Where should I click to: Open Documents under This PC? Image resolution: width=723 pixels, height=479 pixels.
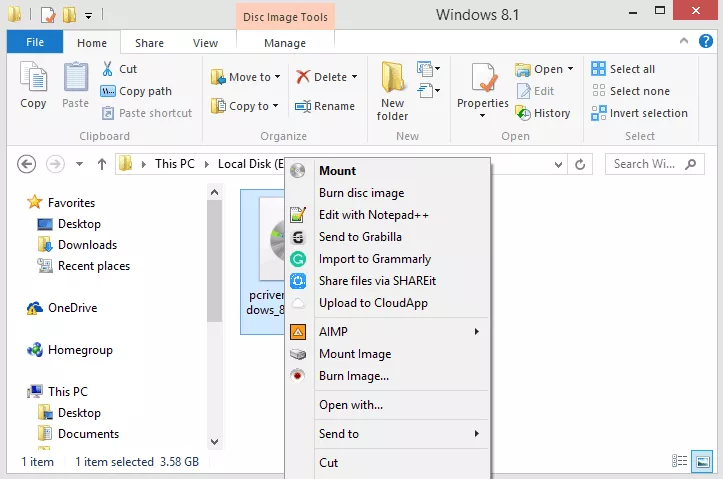click(78, 434)
